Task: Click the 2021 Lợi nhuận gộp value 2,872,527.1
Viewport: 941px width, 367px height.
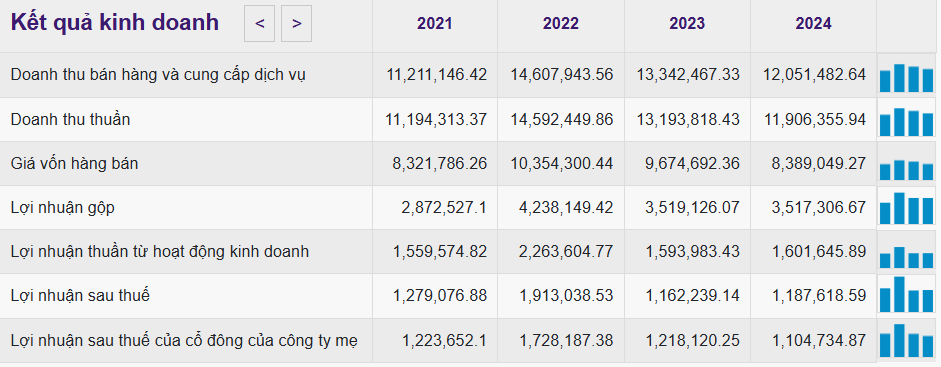Action: 444,207
